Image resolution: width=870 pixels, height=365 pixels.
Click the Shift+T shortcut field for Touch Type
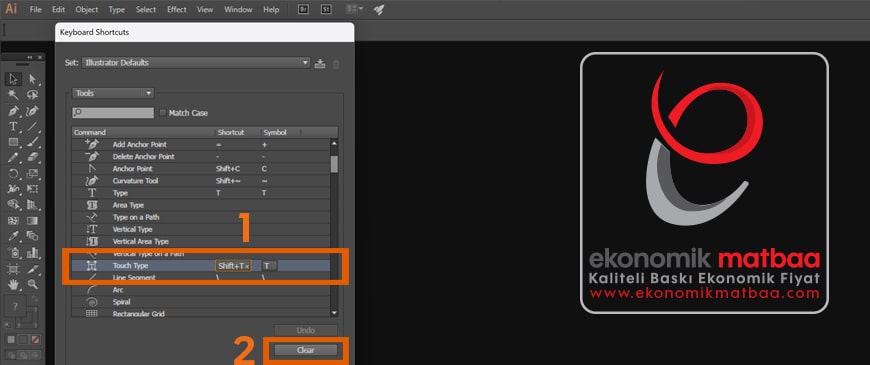[233, 266]
